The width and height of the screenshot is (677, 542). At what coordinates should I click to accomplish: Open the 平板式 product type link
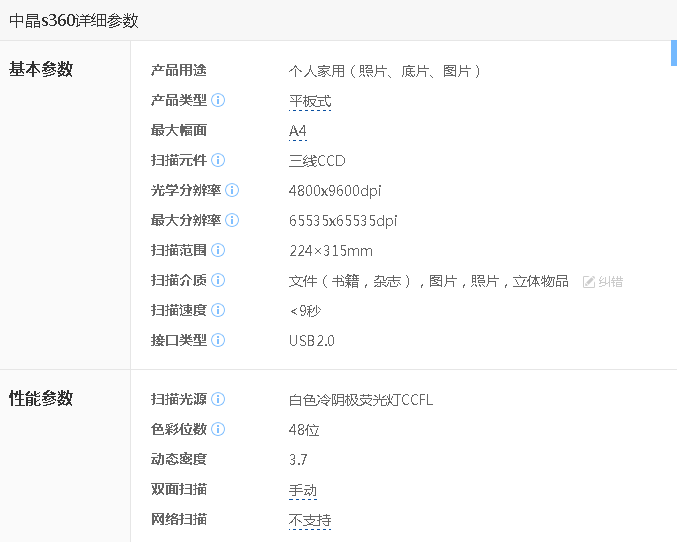pyautogui.click(x=310, y=101)
